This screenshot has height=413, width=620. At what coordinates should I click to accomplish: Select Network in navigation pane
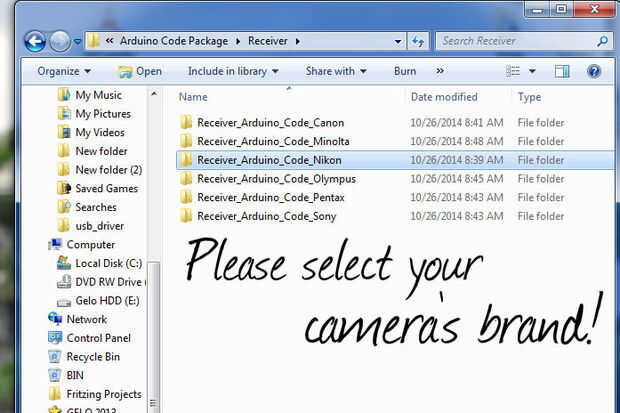tap(87, 320)
